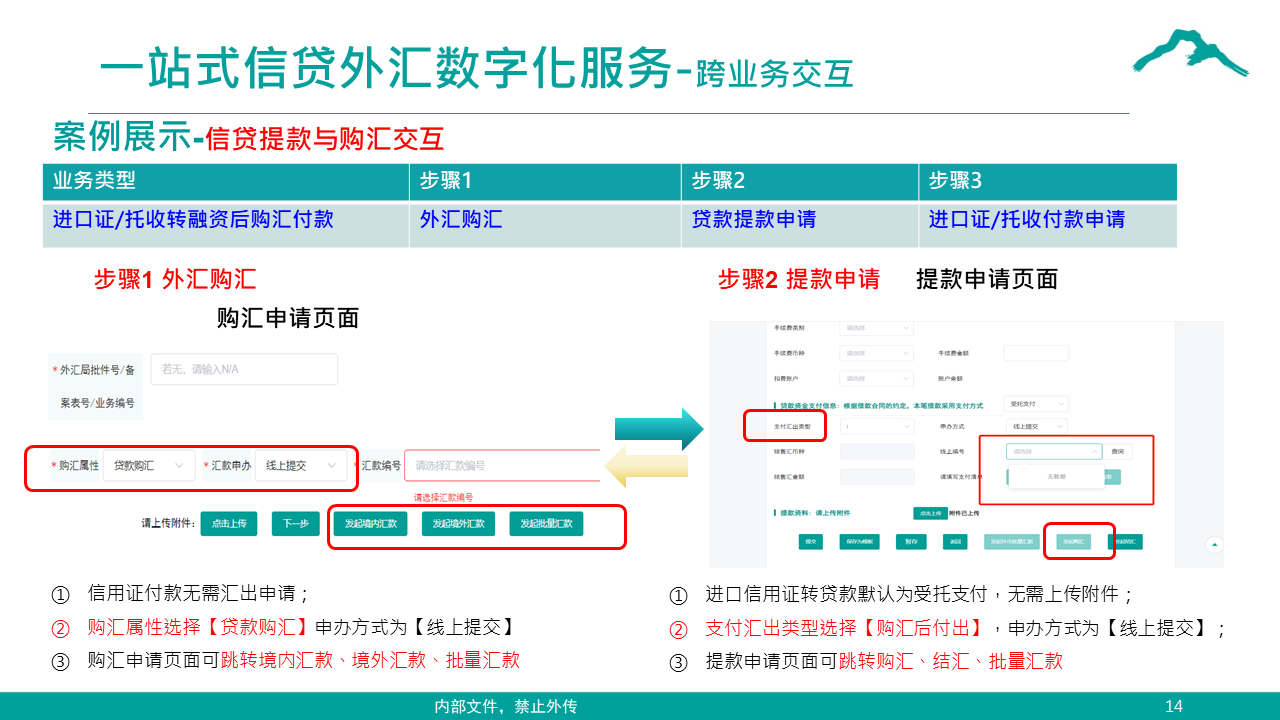
Task: Click the note about 购汇属性选择【贷款购汇】
Action: 302,627
